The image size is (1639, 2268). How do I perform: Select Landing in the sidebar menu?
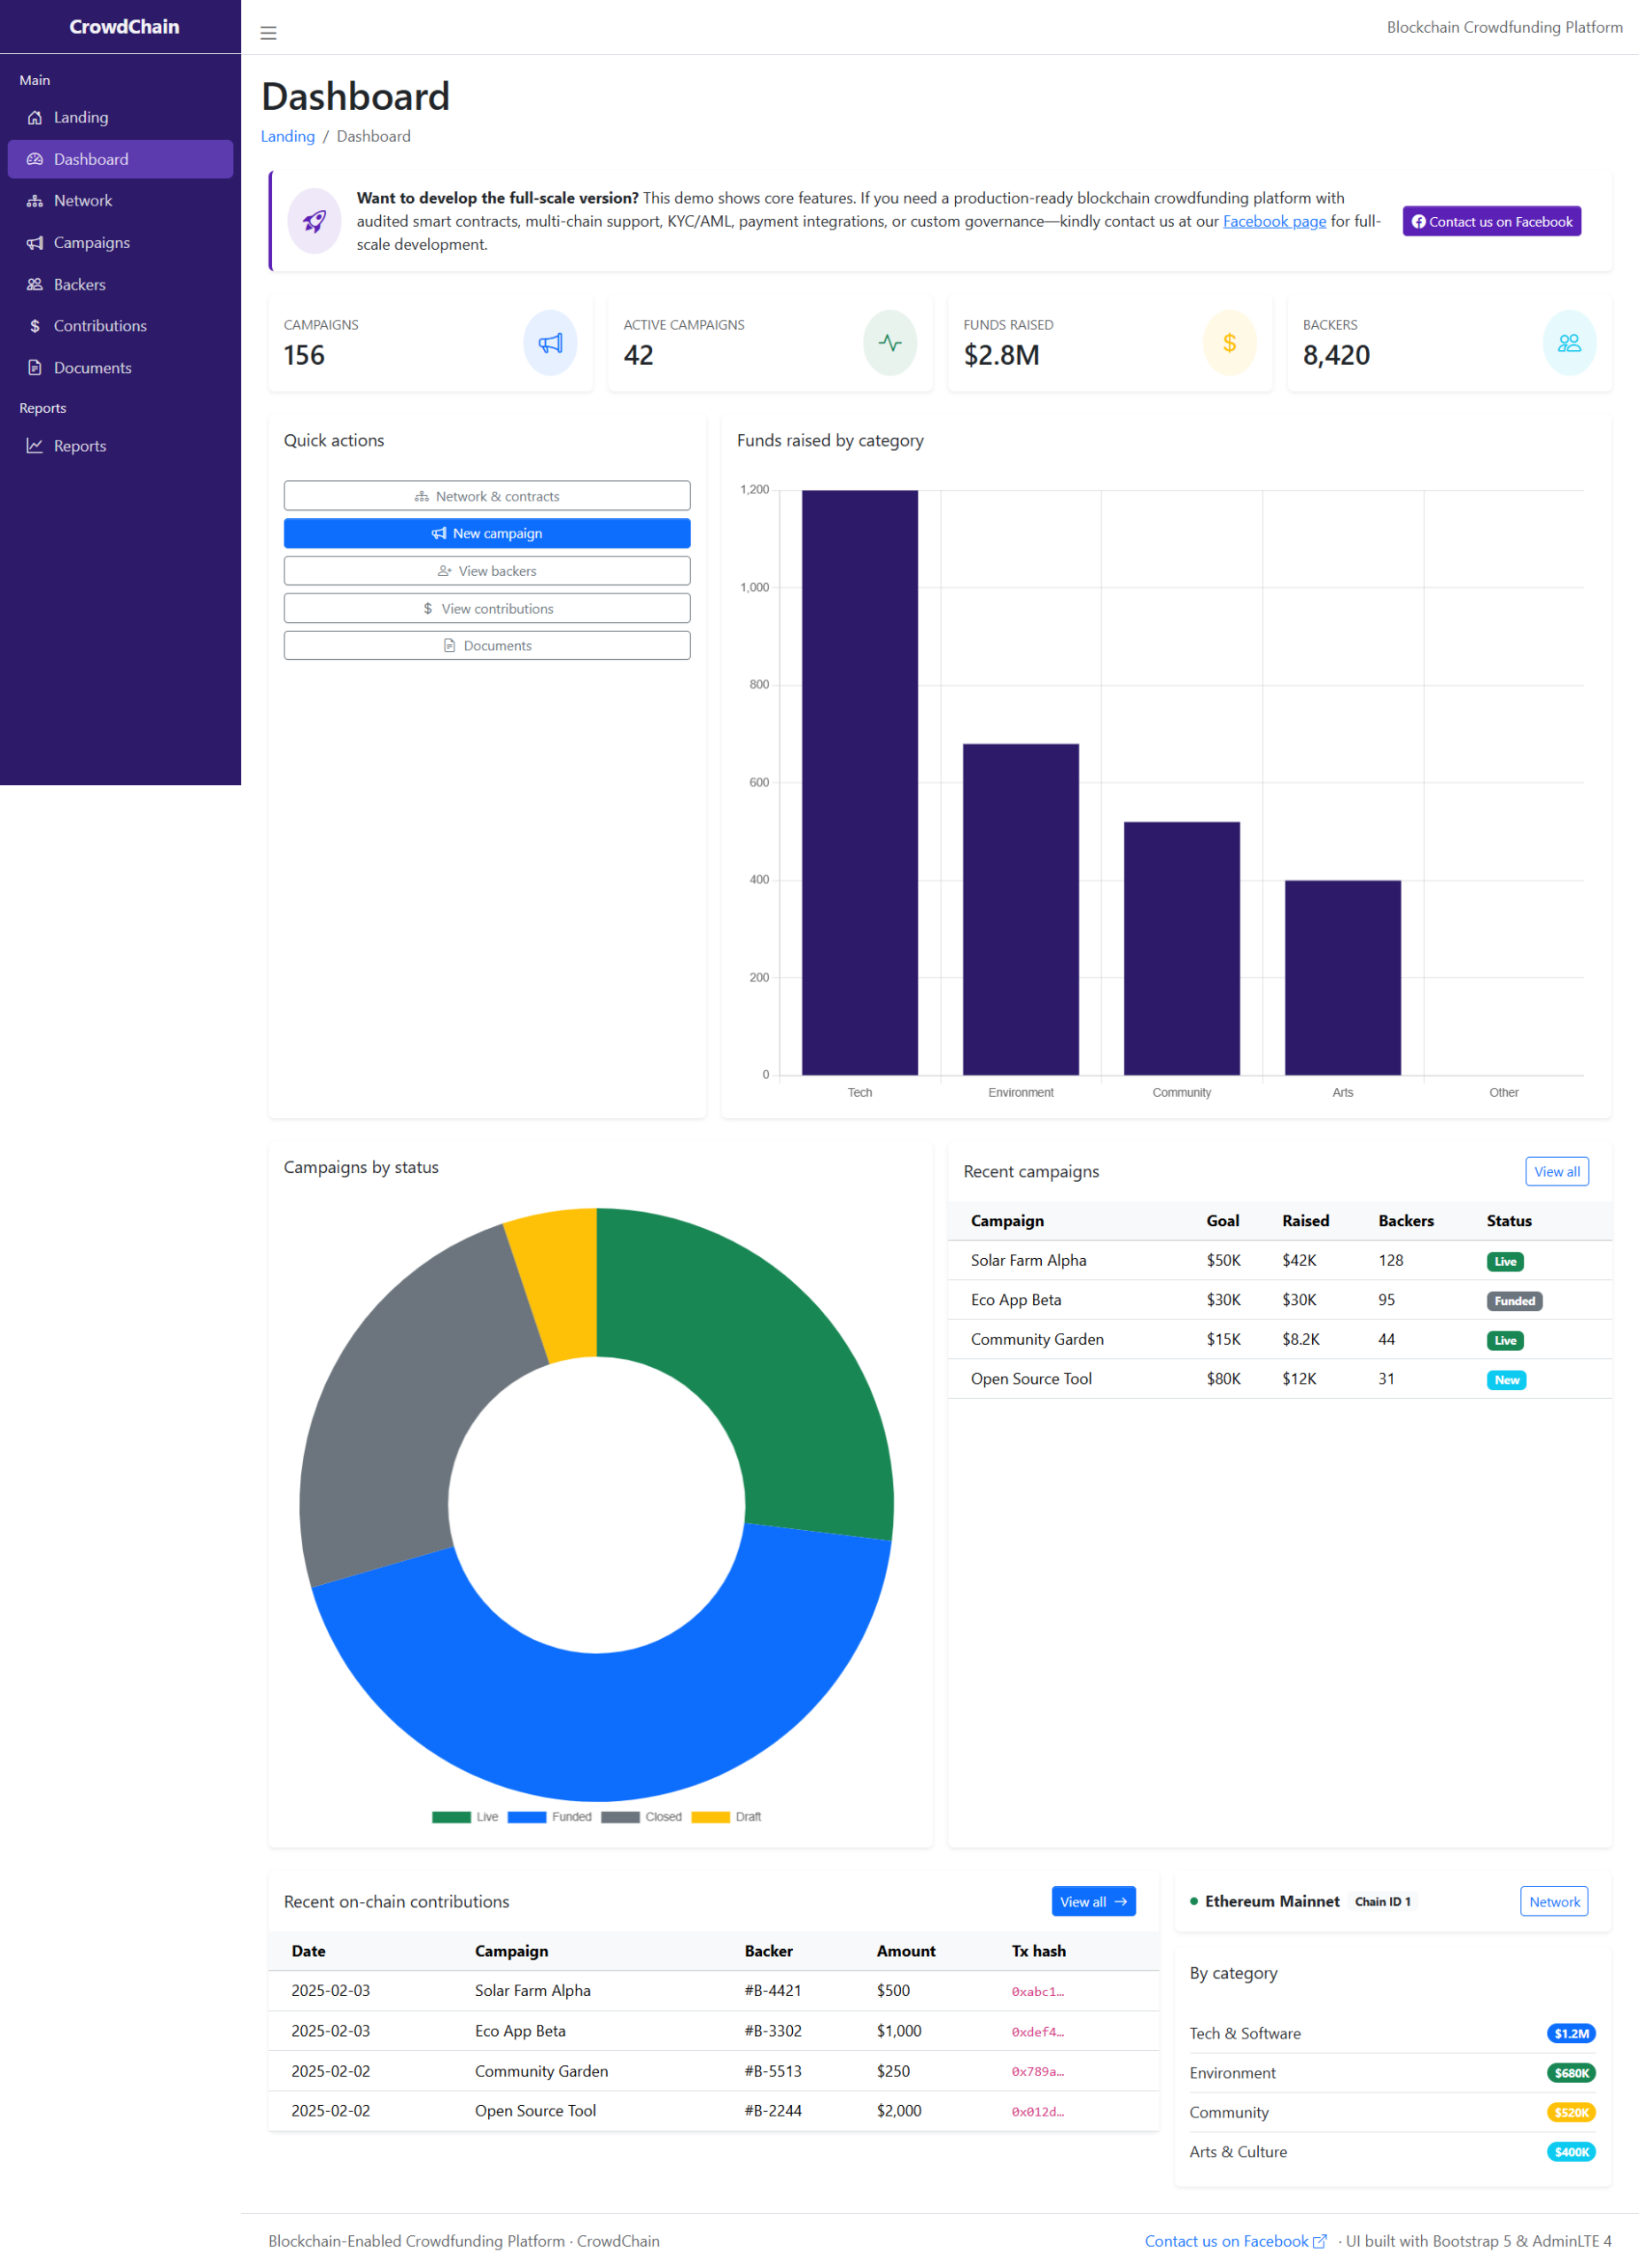(x=79, y=117)
